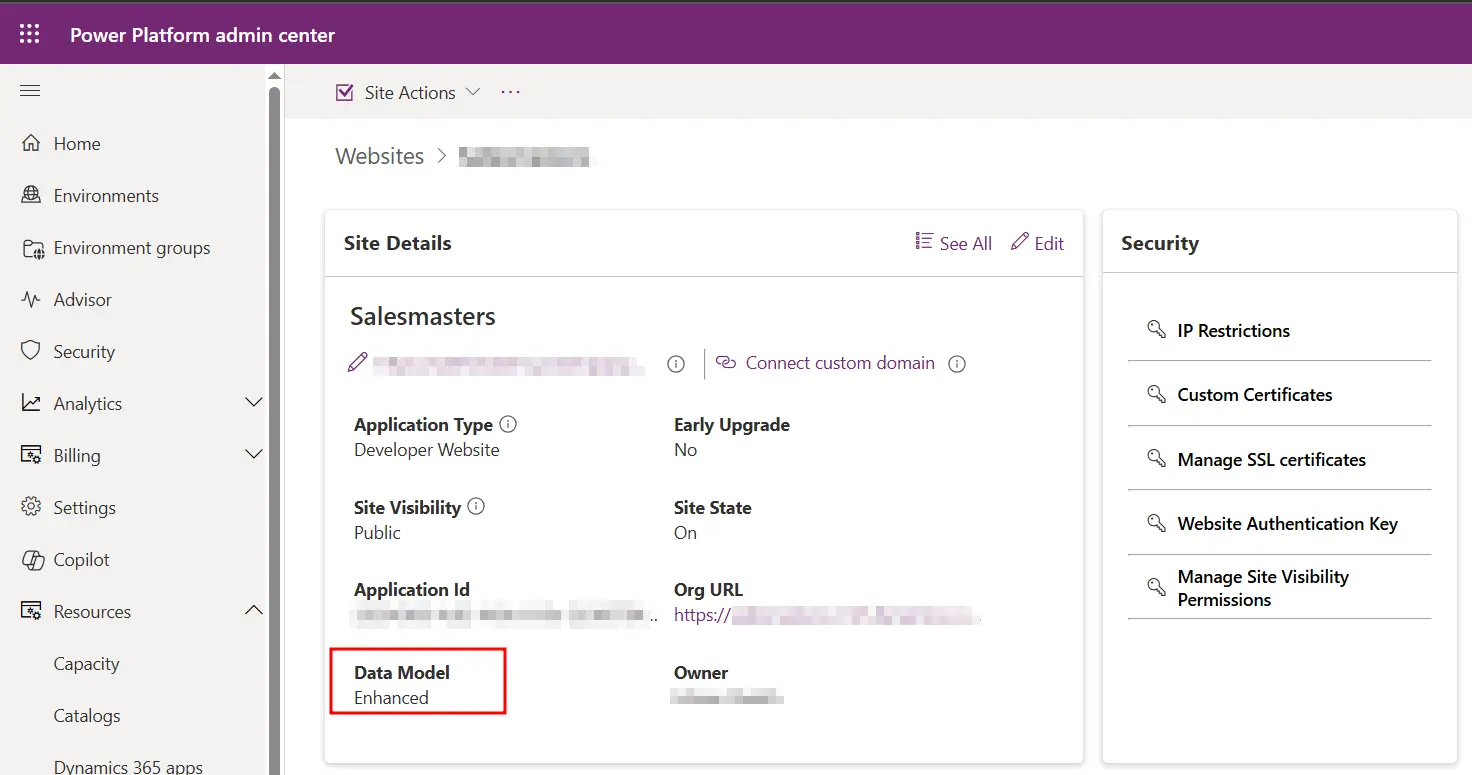Screen dimensions: 1472x775
Task: Go back to Websites breadcrumb
Action: 380,156
